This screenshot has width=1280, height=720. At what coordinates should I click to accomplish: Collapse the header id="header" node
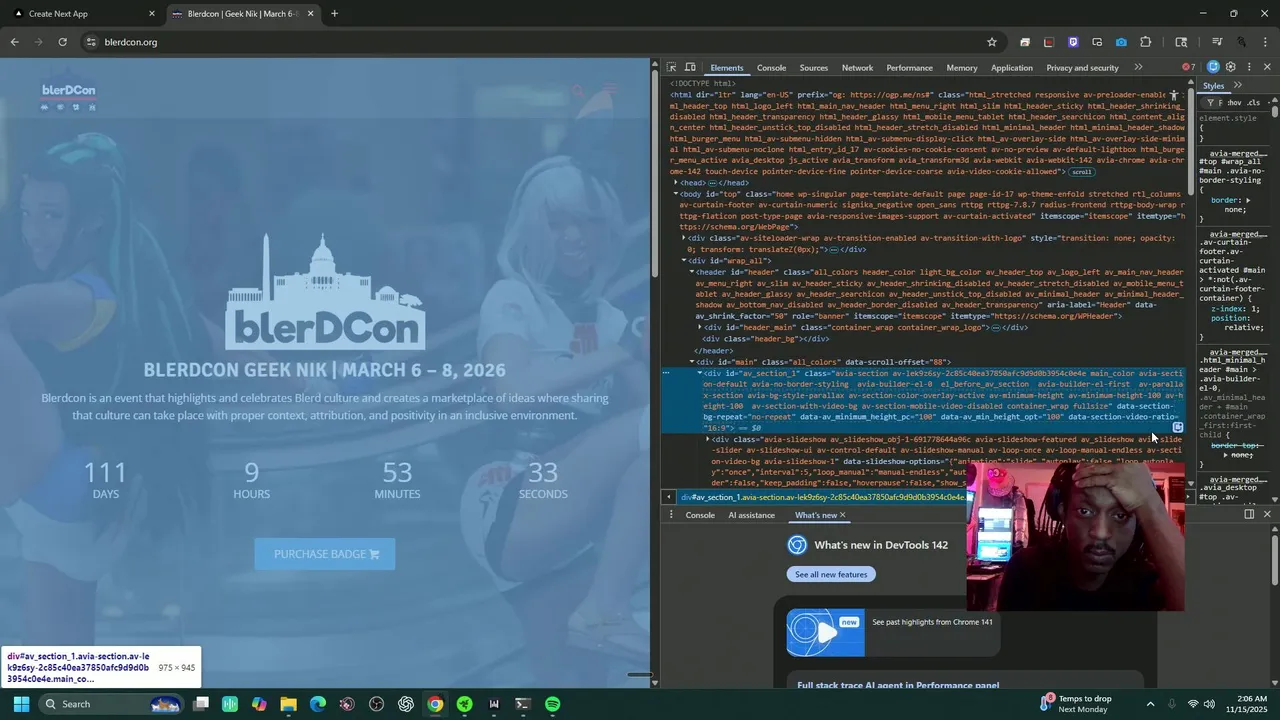(691, 272)
